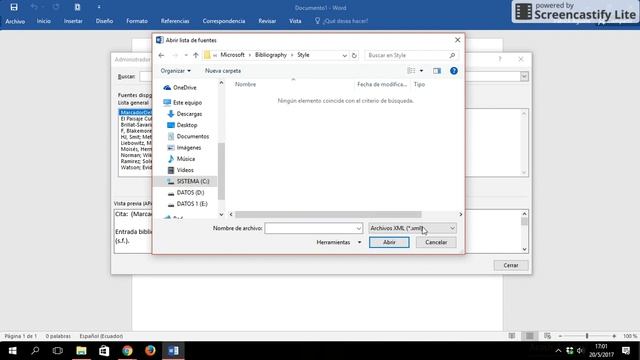Click the Undo icon in quick access toolbar
Image resolution: width=640 pixels, height=360 pixels.
tap(34, 7)
